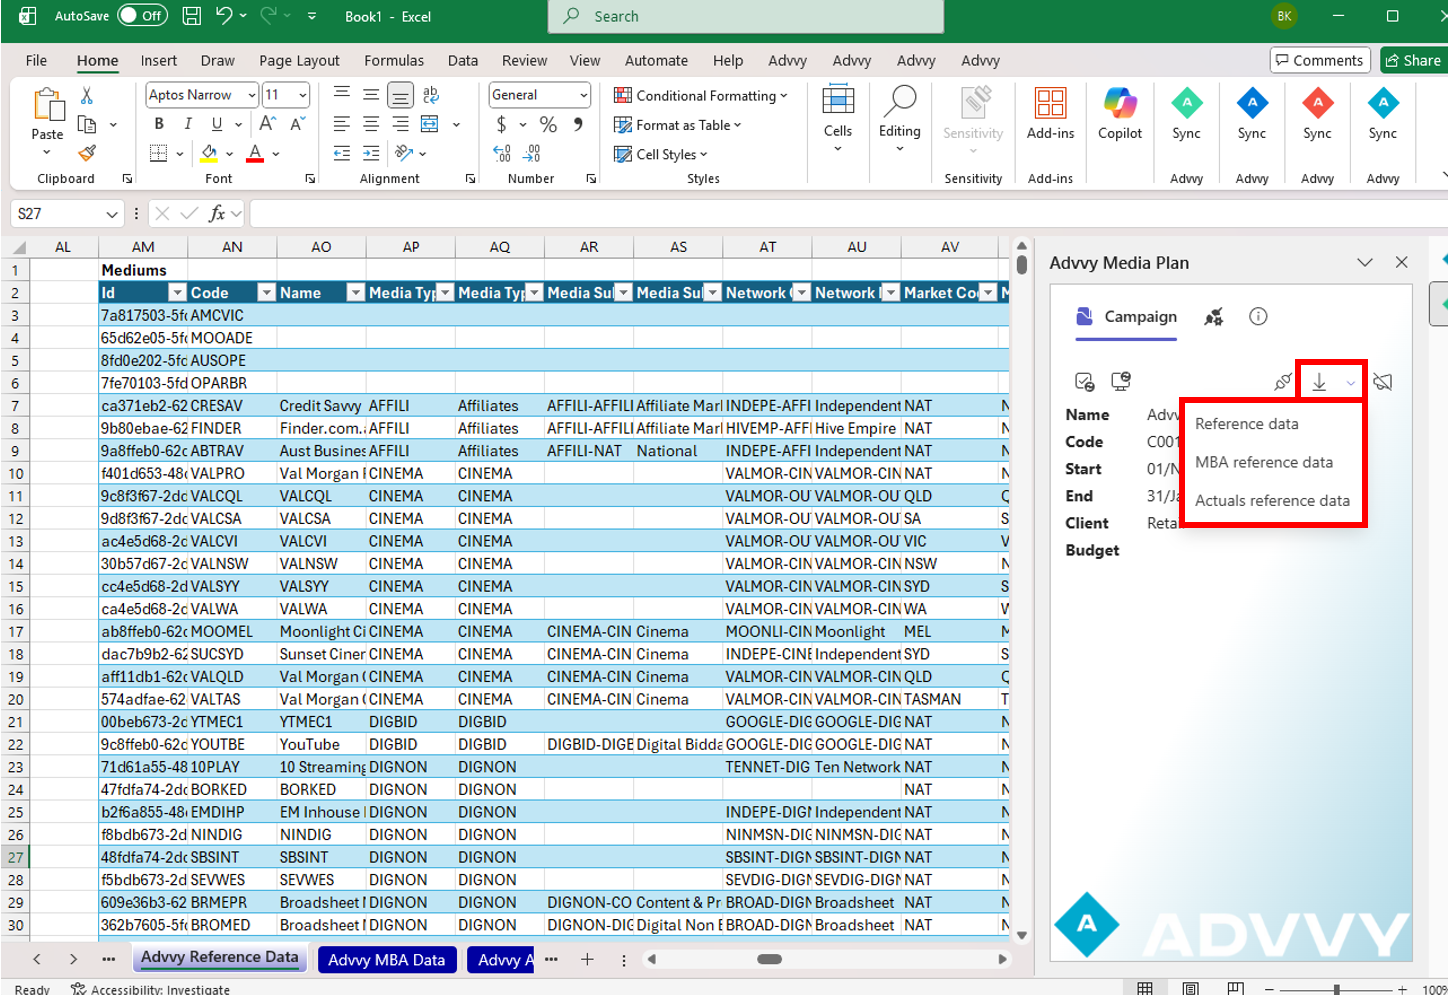Click the Cut scissors icon
Screen dimensions: 1453x995
(87, 95)
